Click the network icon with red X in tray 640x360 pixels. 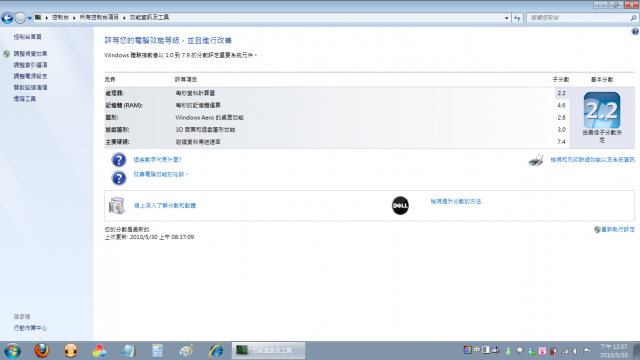point(553,351)
